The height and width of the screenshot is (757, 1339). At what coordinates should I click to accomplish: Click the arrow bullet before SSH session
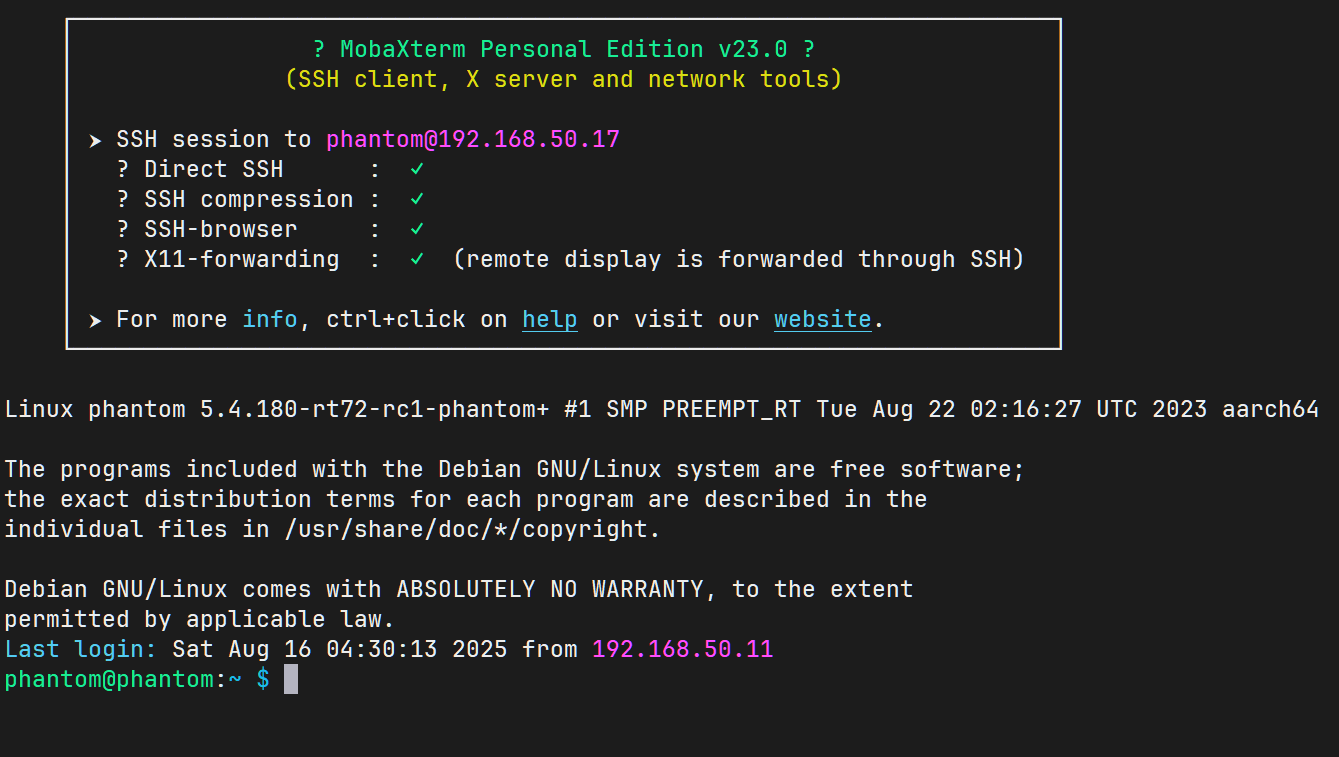coord(95,140)
